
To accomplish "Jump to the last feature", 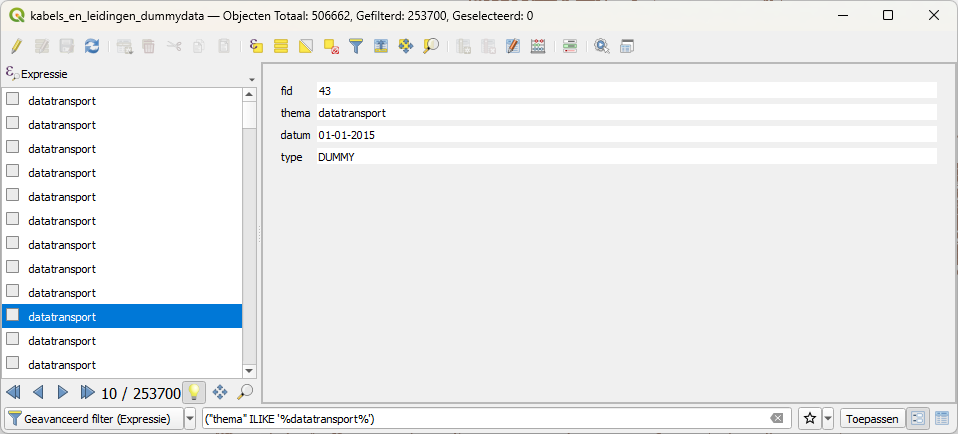I will (87, 392).
